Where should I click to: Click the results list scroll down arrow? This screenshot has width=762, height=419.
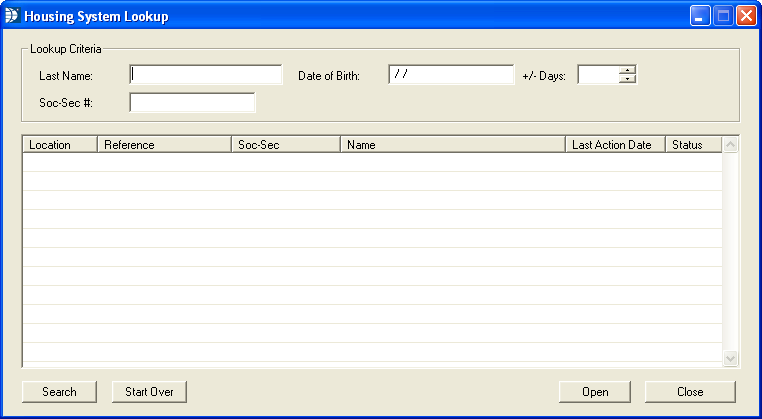tap(730, 359)
